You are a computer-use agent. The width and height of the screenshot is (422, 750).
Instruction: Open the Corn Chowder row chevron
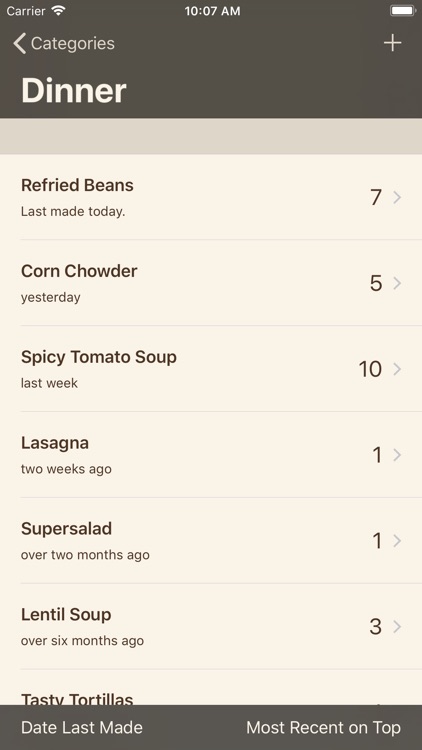pos(397,283)
